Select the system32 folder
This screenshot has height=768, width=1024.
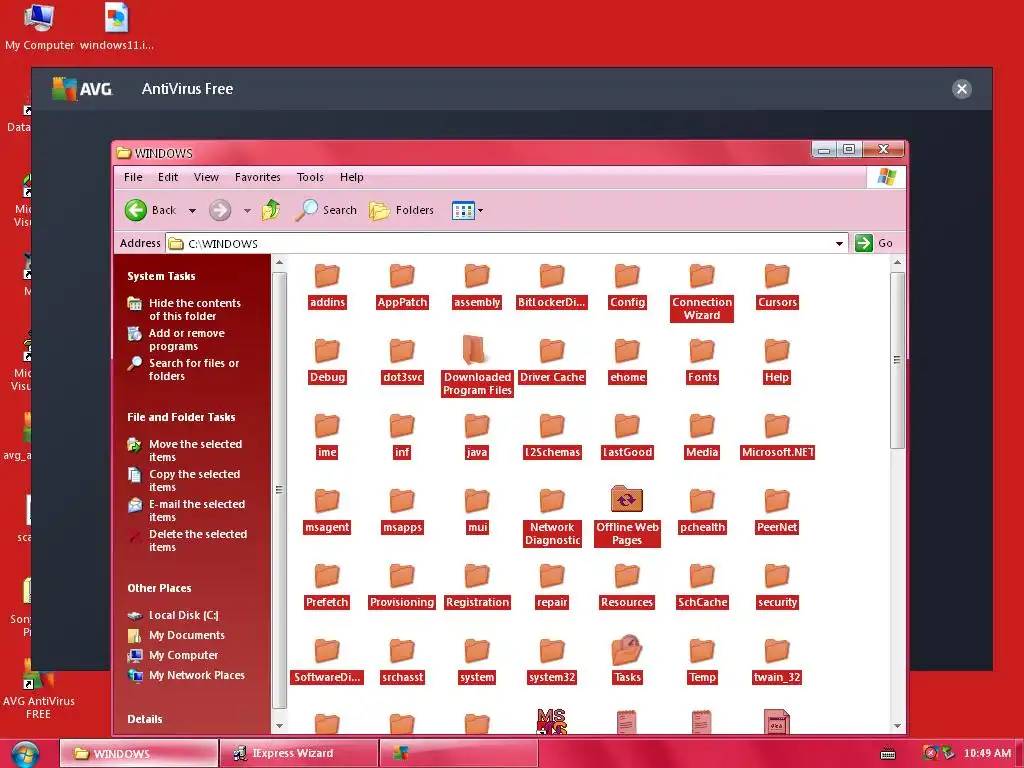552,661
